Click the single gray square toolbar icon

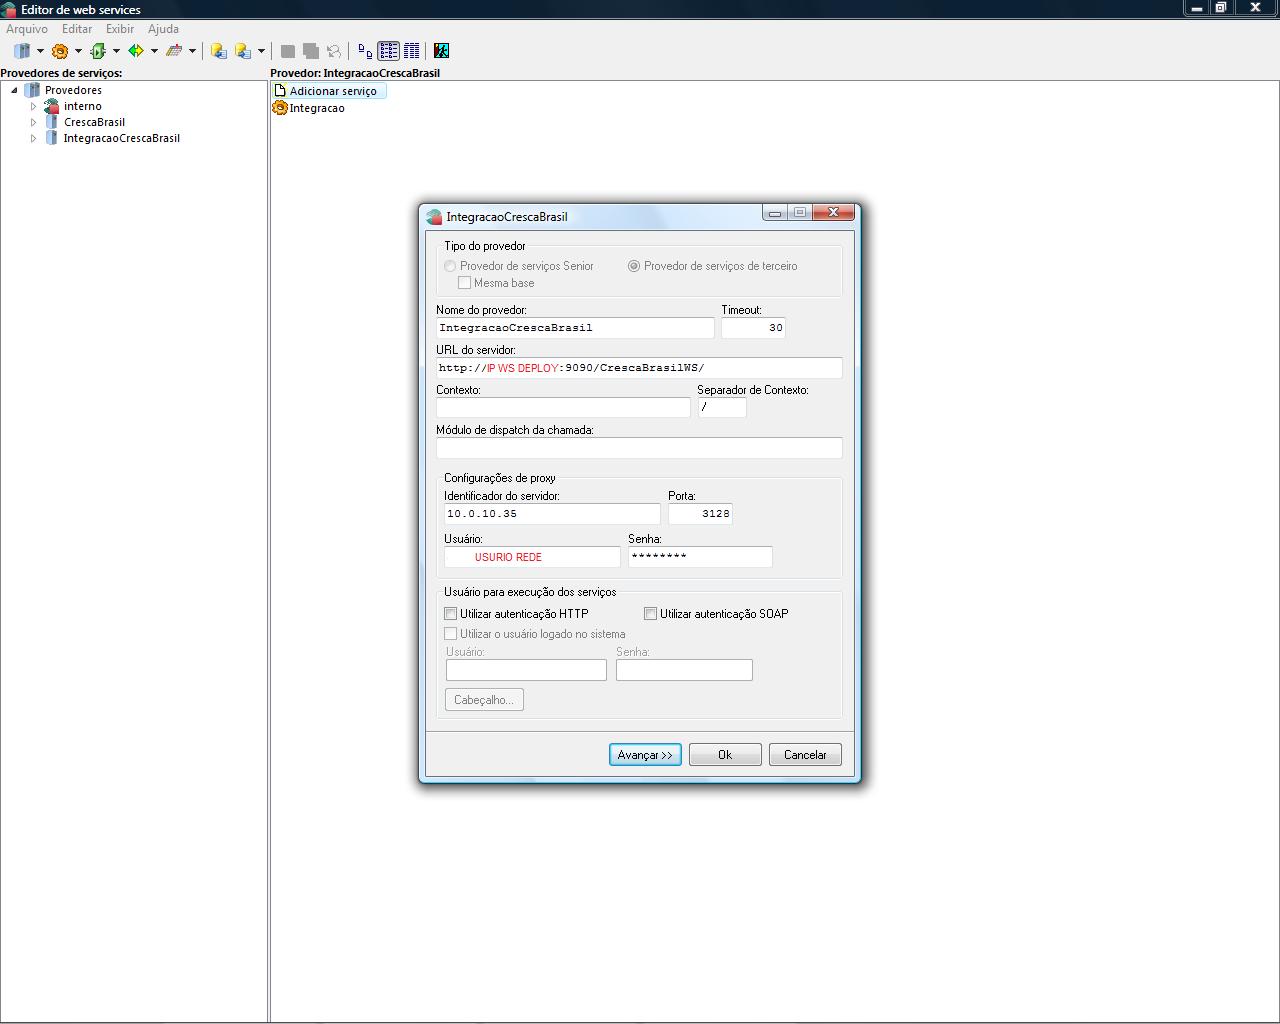click(x=288, y=51)
